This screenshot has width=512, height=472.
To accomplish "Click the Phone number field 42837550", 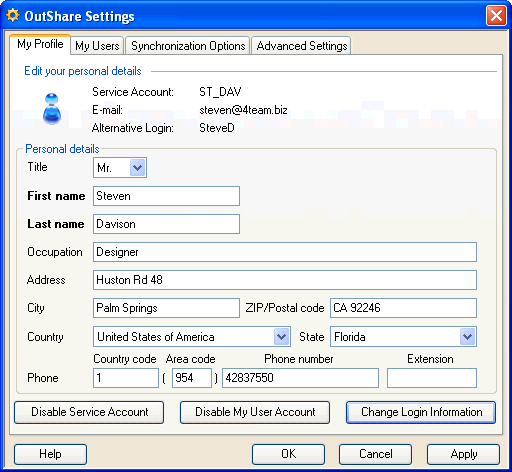I will click(x=300, y=378).
